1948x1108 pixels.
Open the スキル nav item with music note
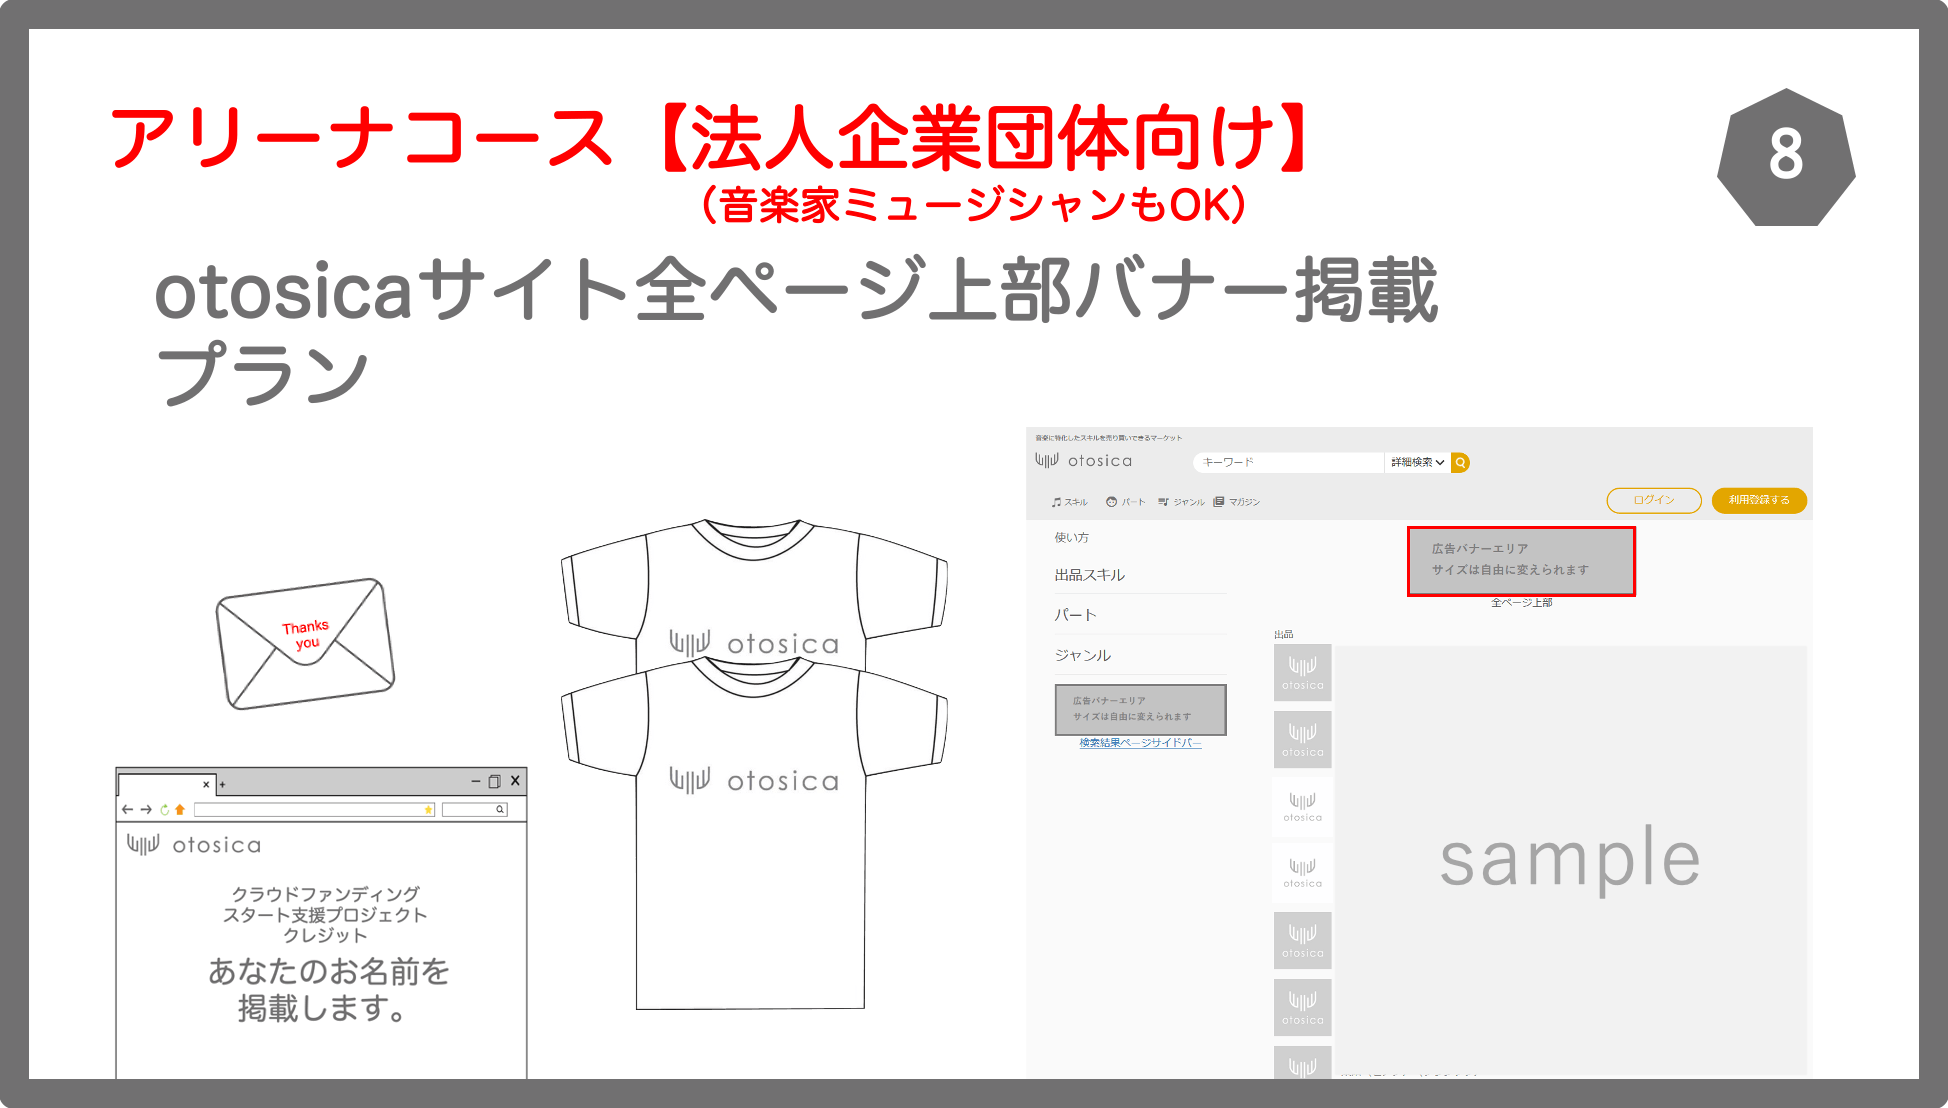point(1069,502)
